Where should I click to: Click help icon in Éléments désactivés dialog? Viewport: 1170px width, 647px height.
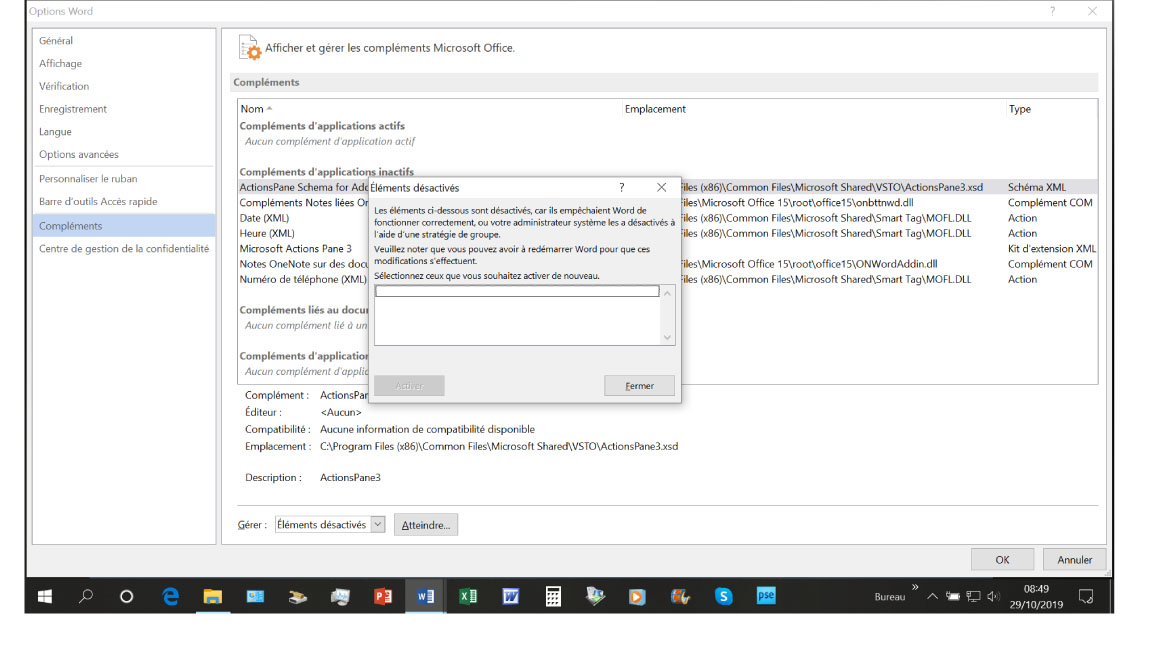pos(622,187)
